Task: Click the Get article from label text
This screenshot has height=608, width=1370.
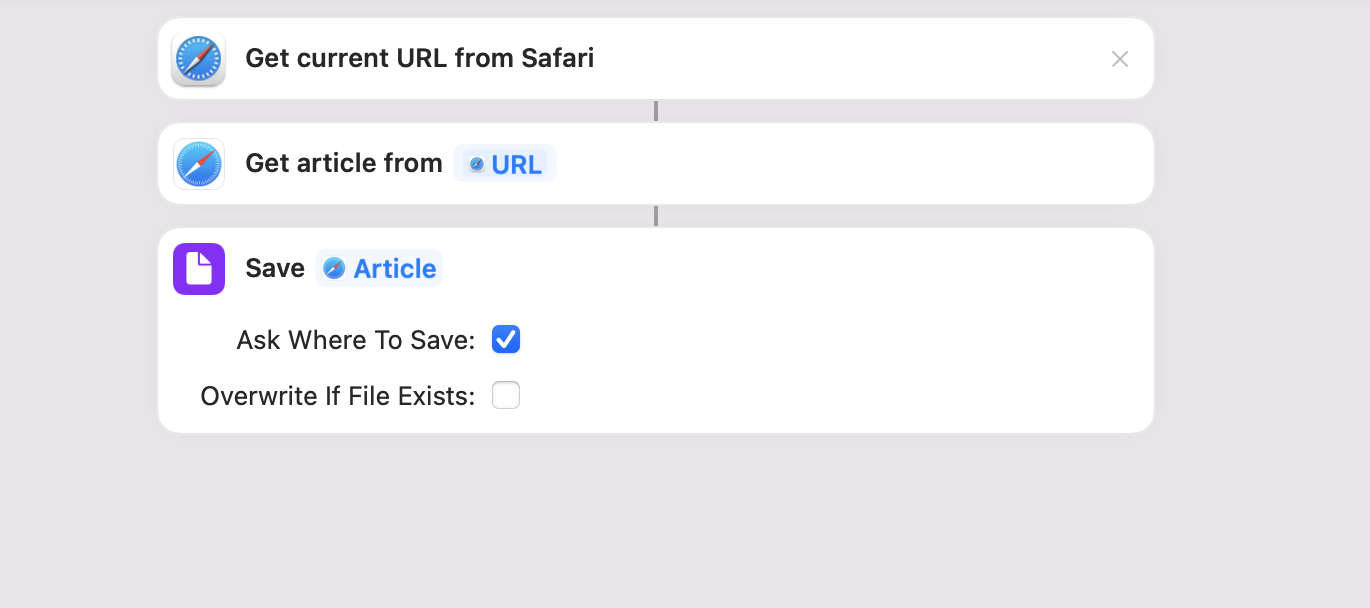Action: pyautogui.click(x=343, y=164)
